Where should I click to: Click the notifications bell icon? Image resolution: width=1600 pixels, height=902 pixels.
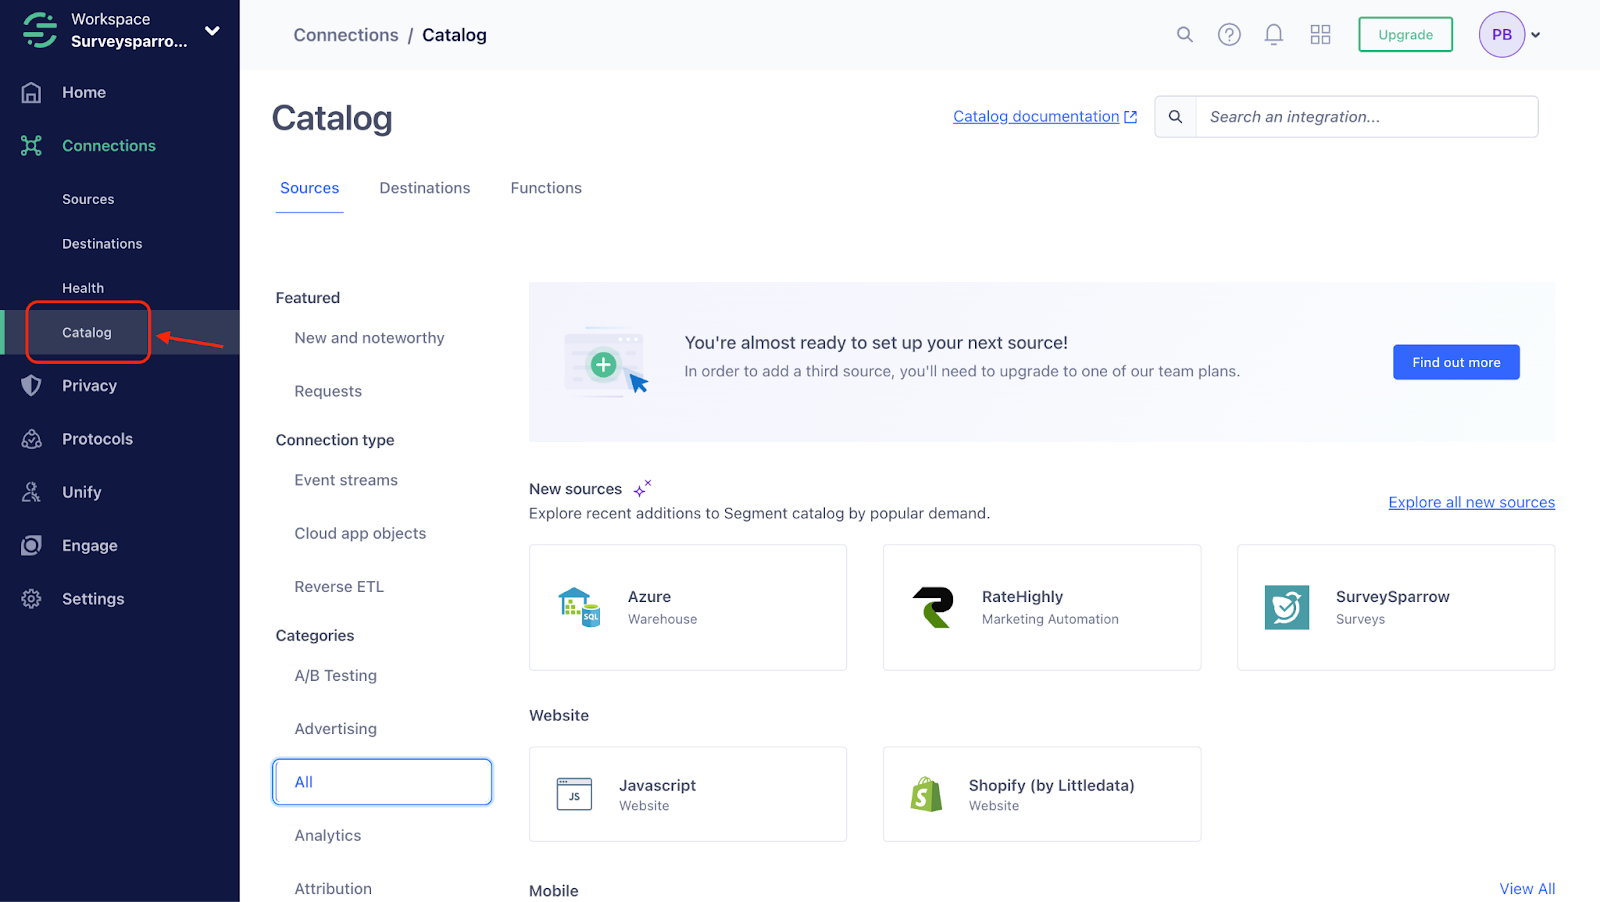(x=1273, y=35)
